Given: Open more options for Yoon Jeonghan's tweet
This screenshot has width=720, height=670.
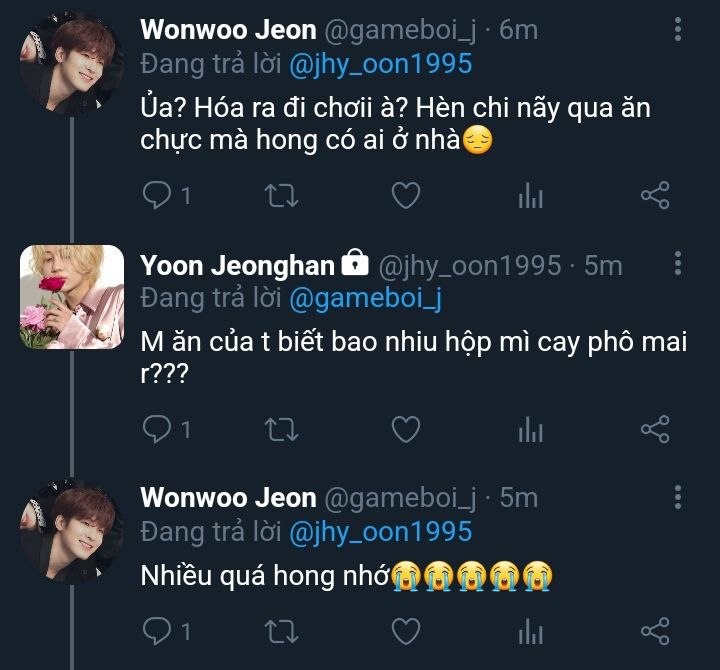Looking at the screenshot, I should point(678,264).
